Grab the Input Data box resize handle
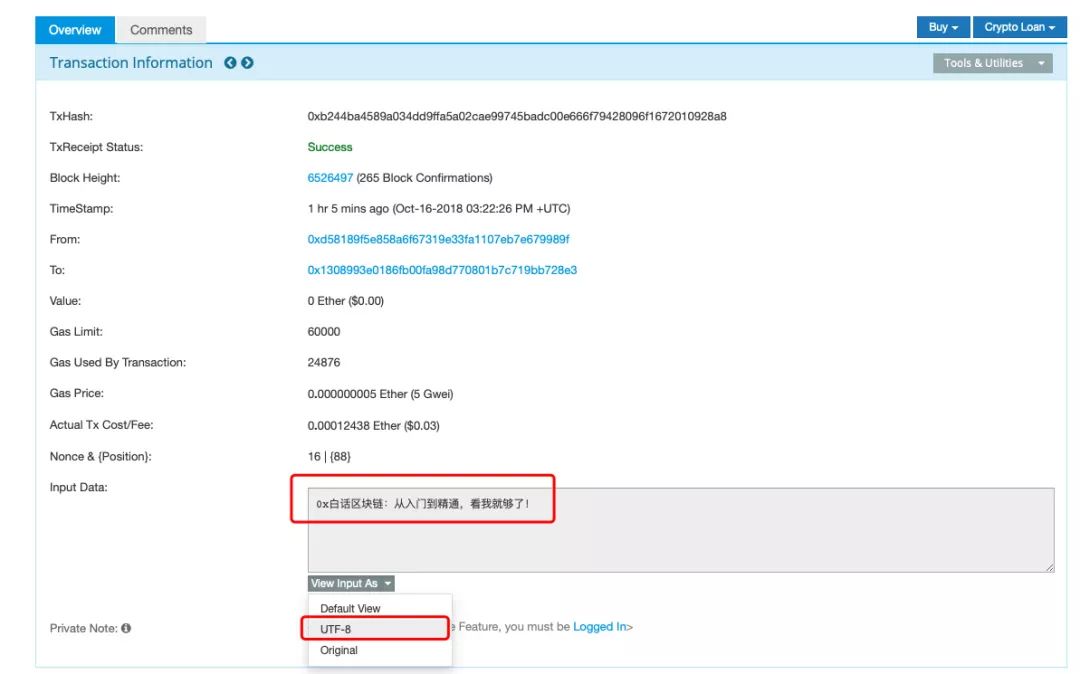The height and width of the screenshot is (674, 1080). [1049, 567]
